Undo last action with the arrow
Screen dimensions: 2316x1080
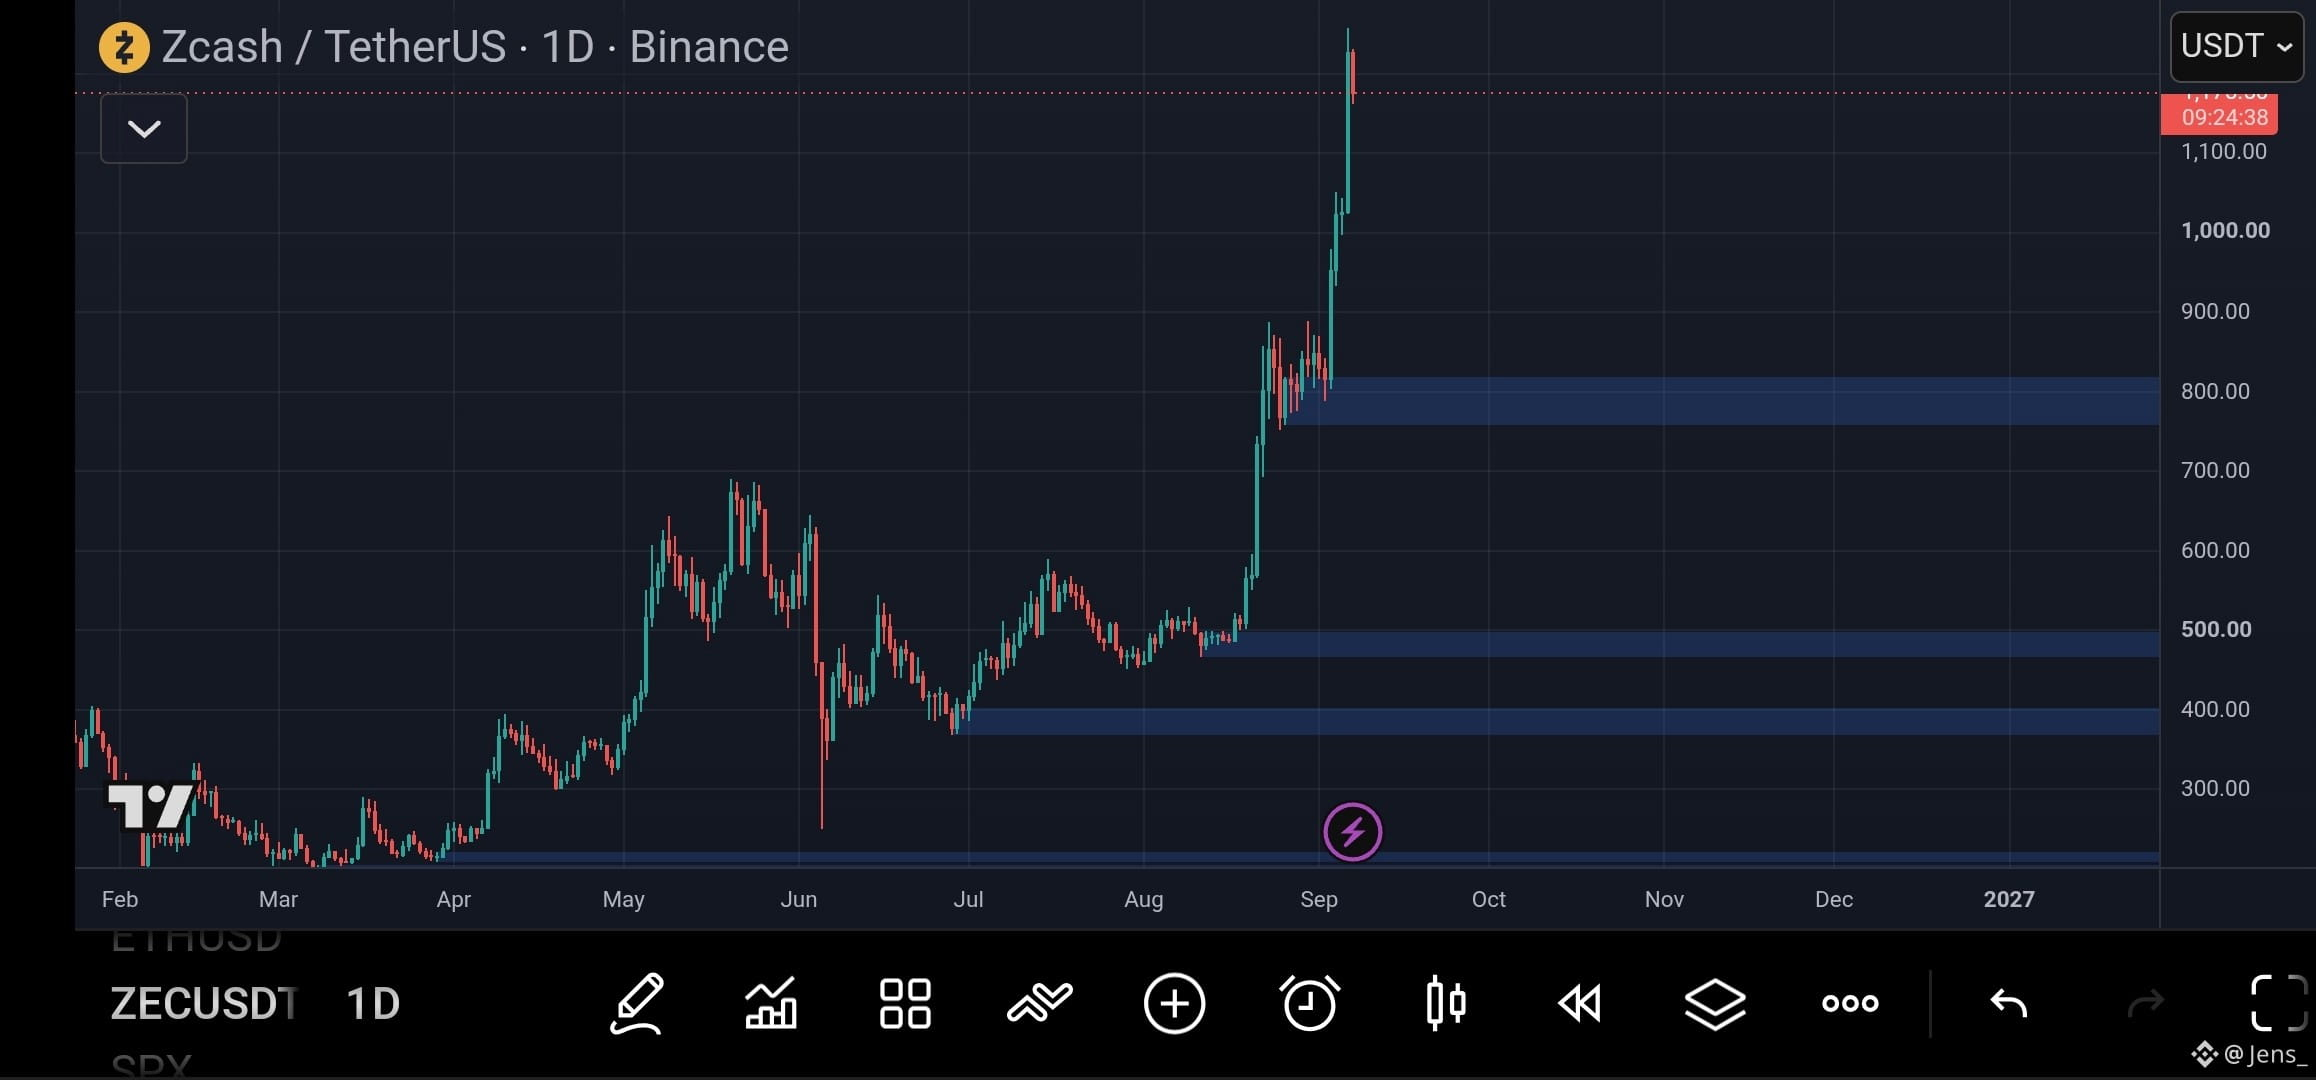[x=2008, y=1003]
